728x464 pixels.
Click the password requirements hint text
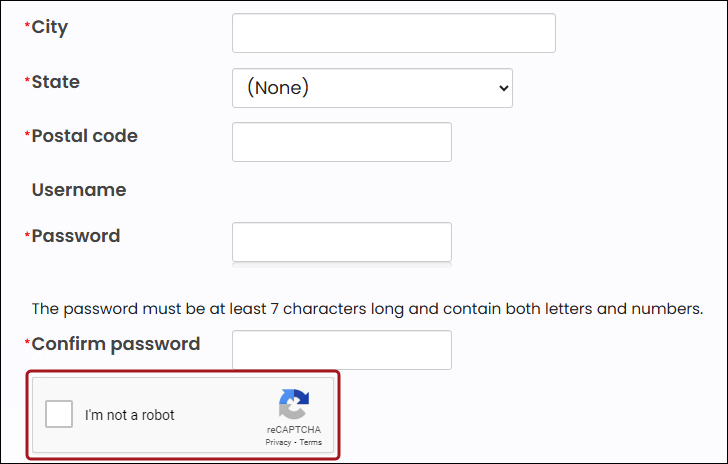[367, 309]
